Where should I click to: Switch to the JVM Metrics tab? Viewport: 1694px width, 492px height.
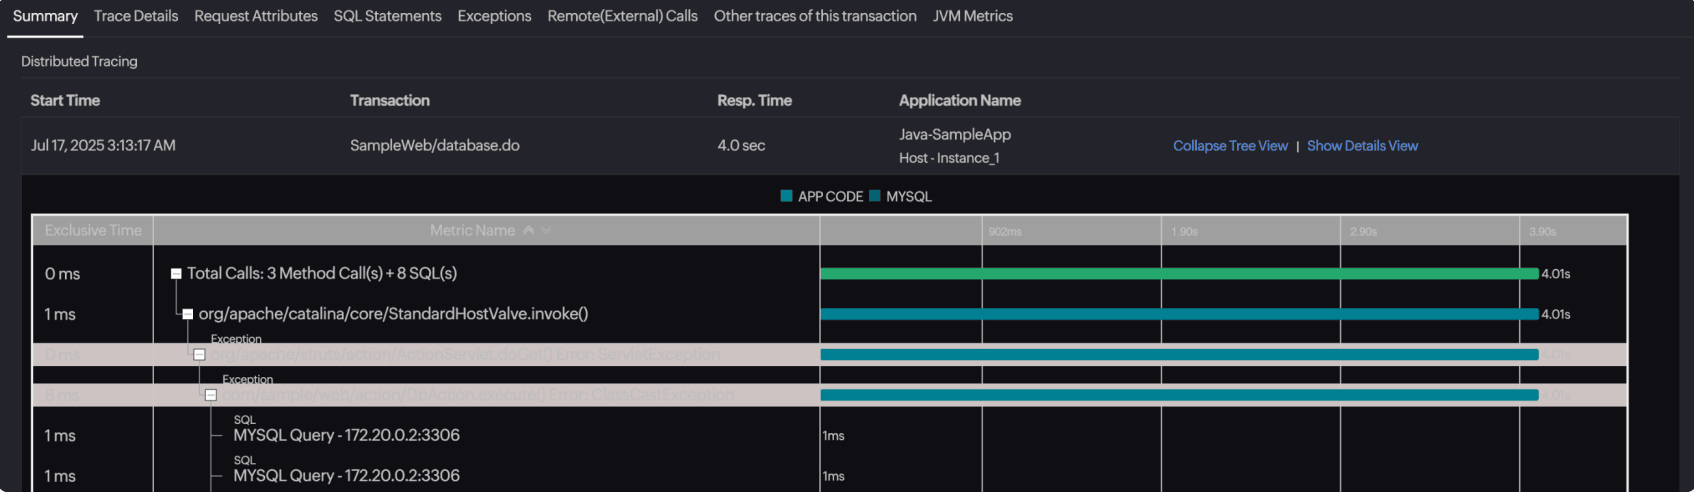[972, 16]
